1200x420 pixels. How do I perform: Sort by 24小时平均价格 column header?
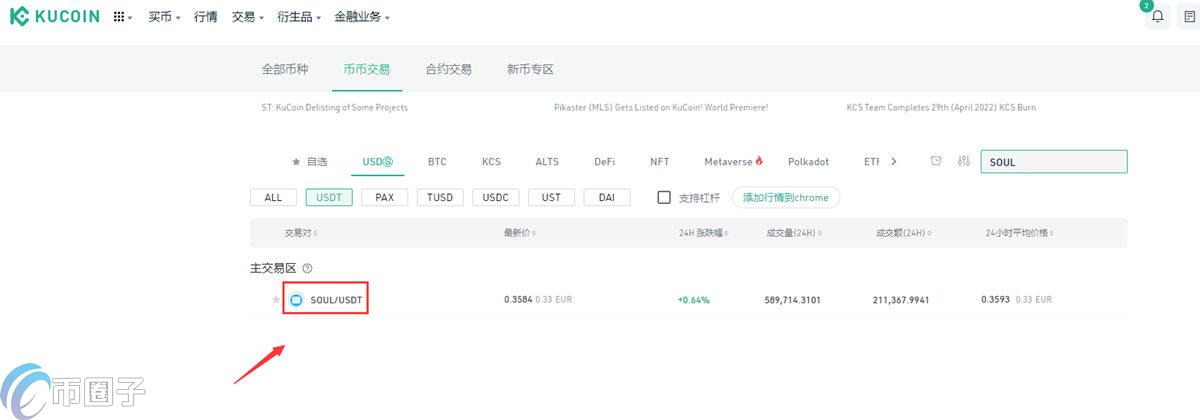pos(1019,233)
